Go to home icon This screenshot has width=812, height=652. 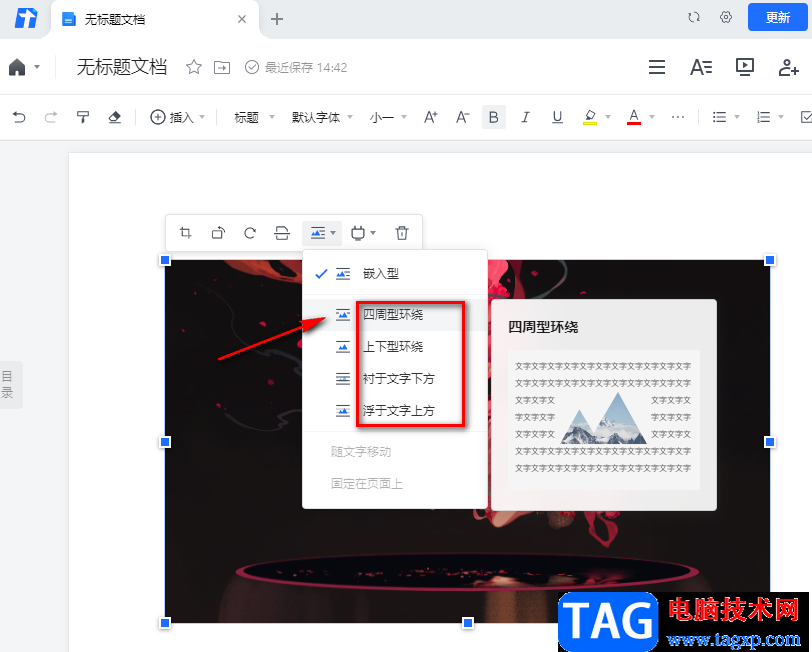(x=17, y=67)
